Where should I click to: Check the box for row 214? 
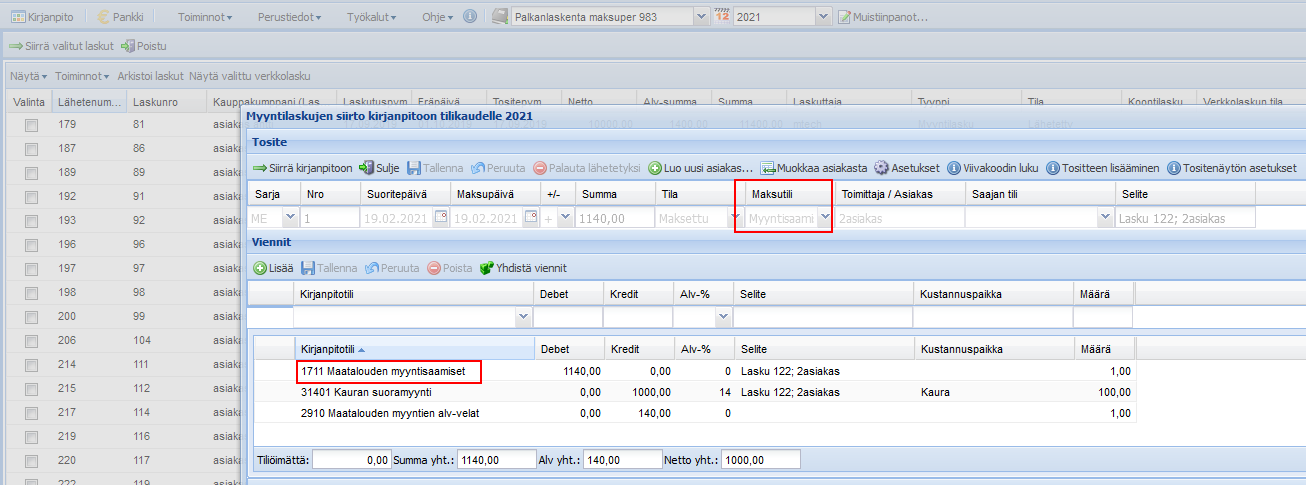click(x=31, y=365)
